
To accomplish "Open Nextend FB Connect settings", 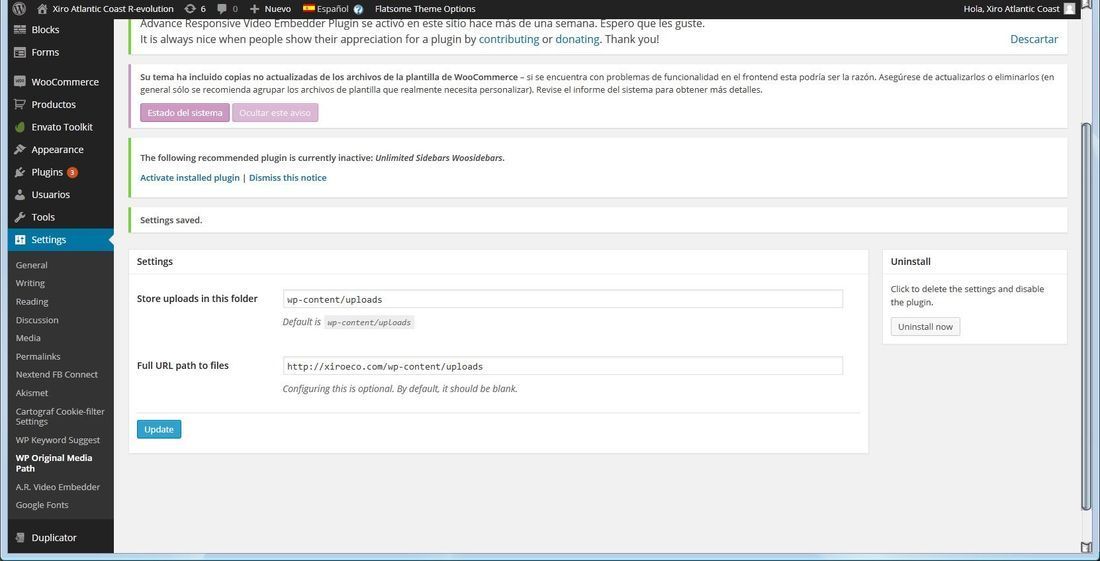I will point(57,374).
